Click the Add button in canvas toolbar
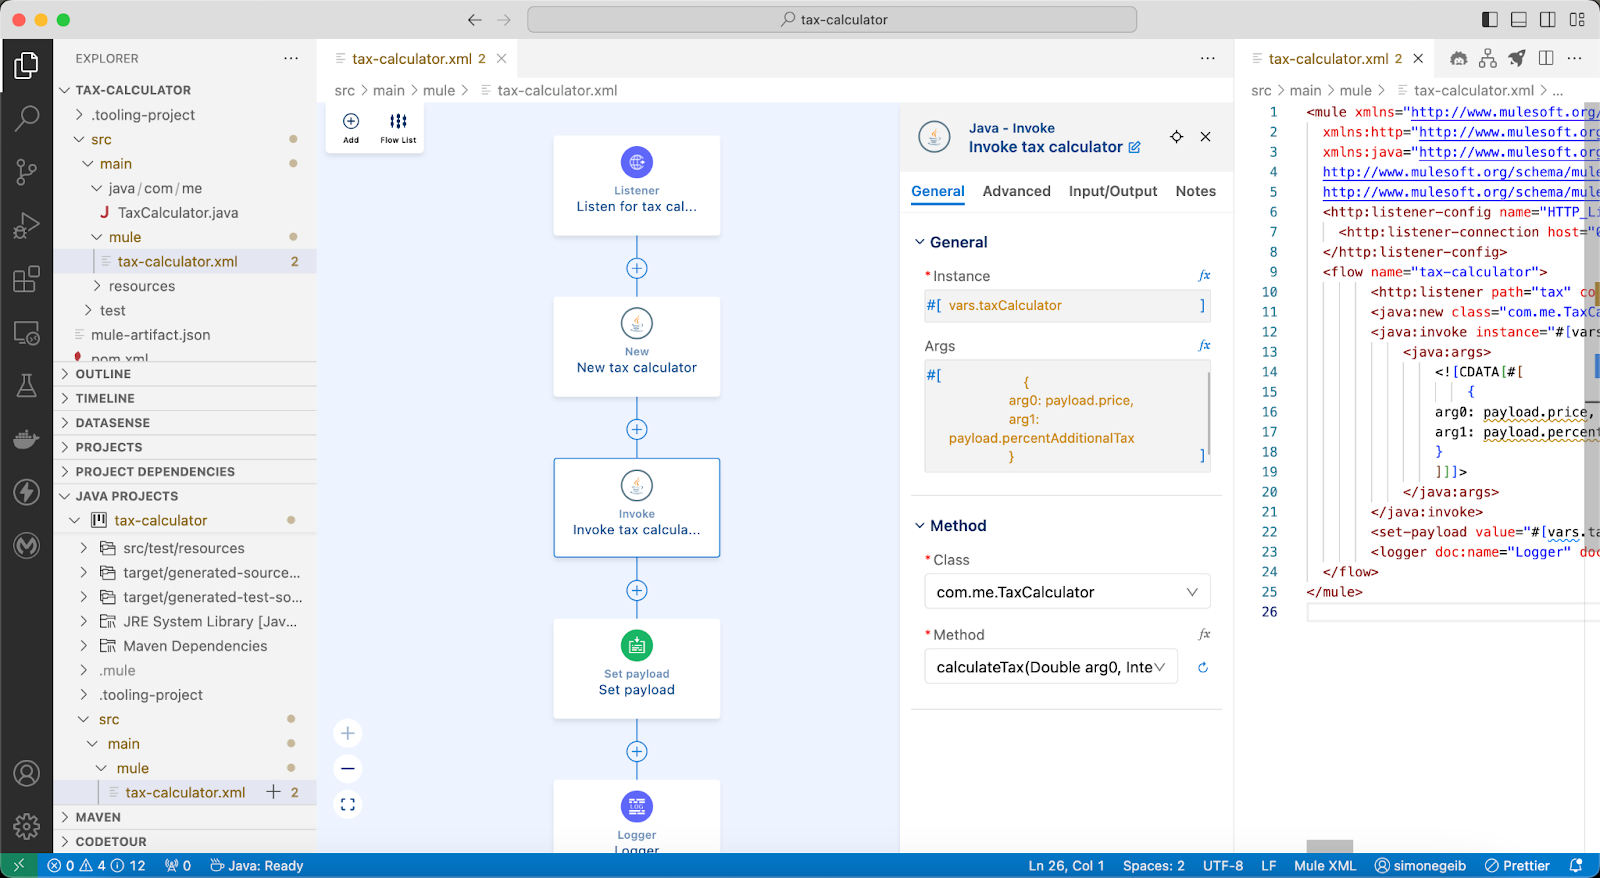The width and height of the screenshot is (1600, 878). pos(351,128)
